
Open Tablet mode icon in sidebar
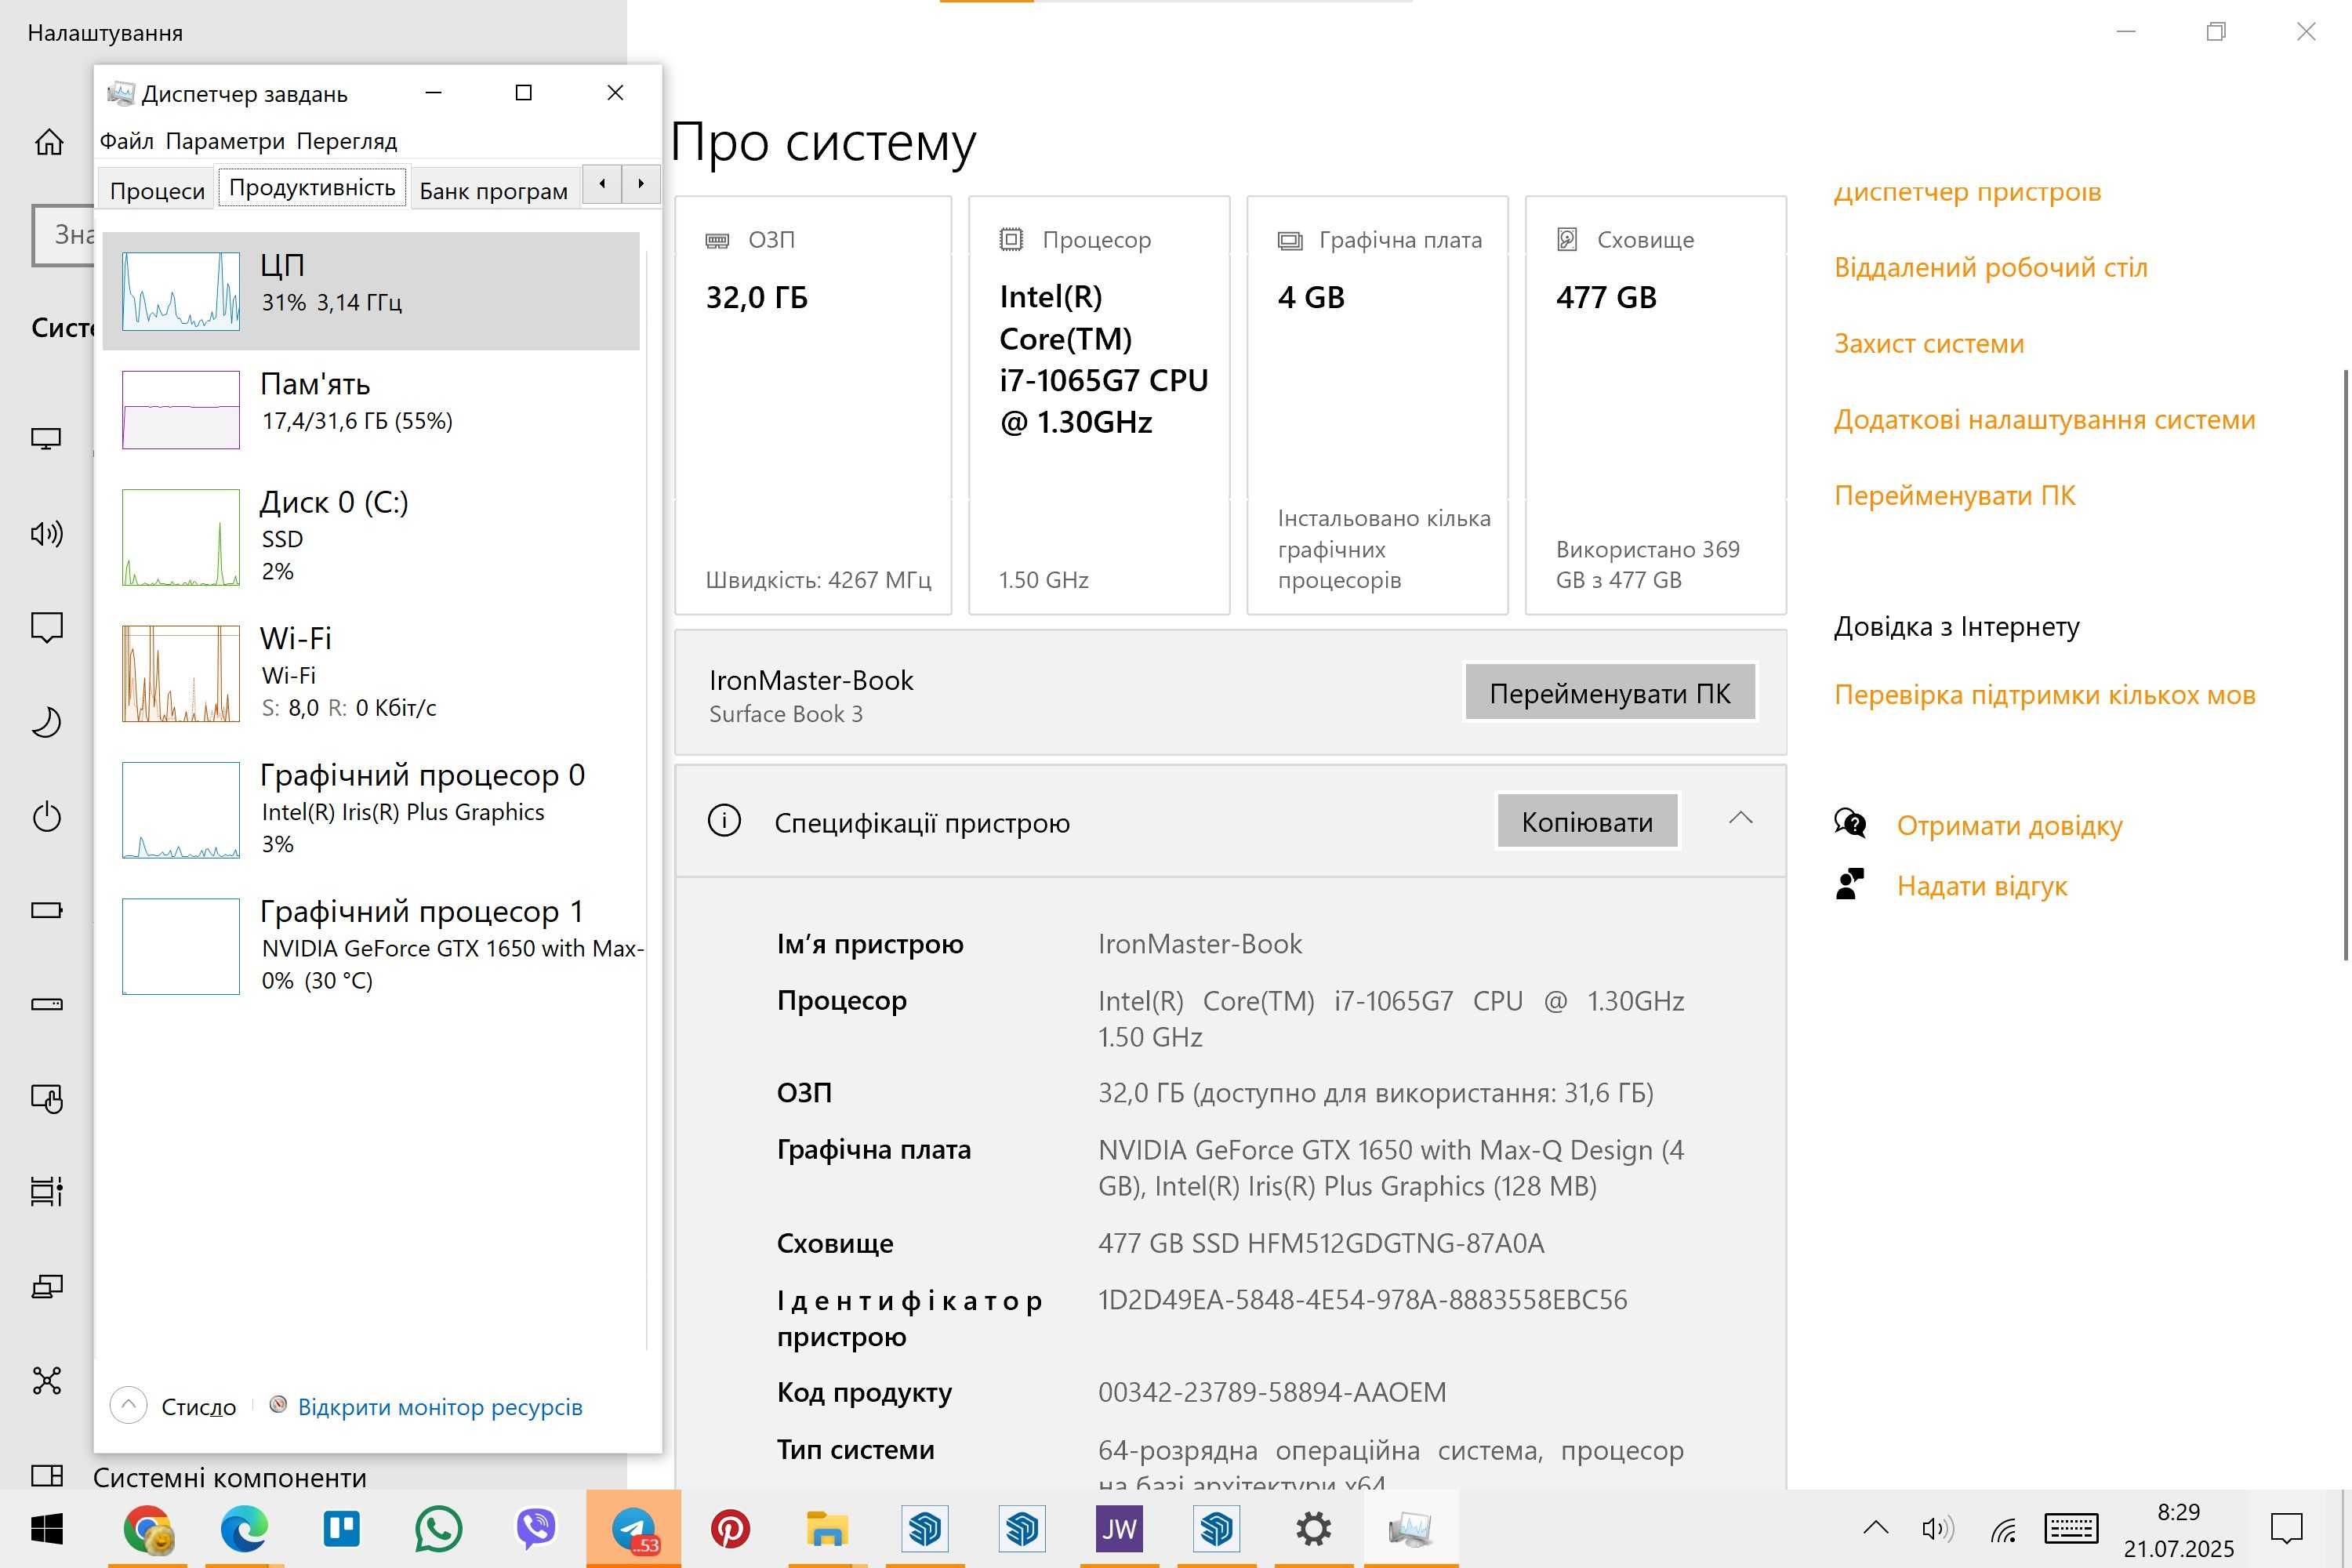(x=46, y=1098)
